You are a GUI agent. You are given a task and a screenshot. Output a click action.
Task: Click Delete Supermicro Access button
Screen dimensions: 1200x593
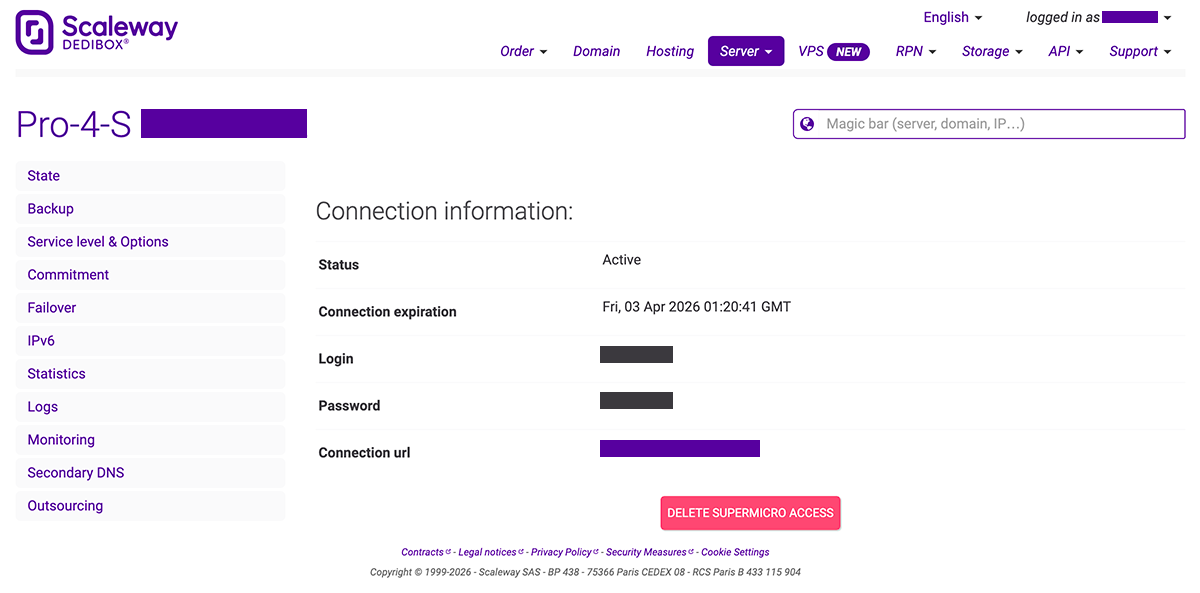[750, 513]
